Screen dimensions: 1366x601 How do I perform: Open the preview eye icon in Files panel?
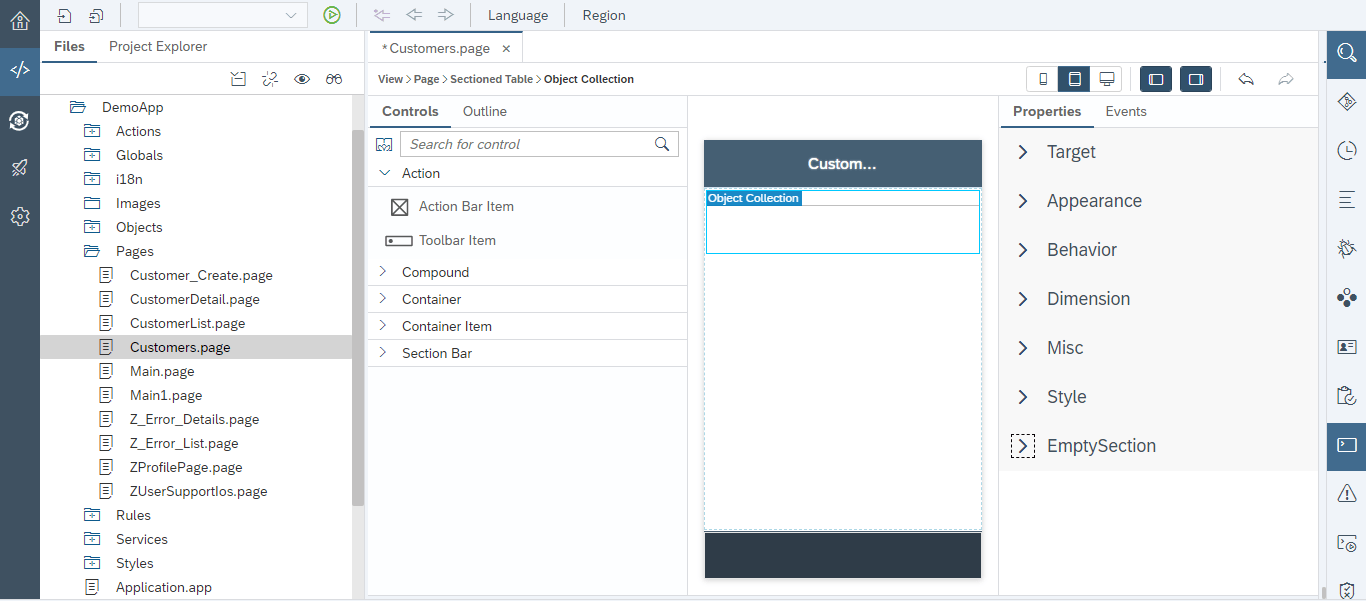click(302, 79)
